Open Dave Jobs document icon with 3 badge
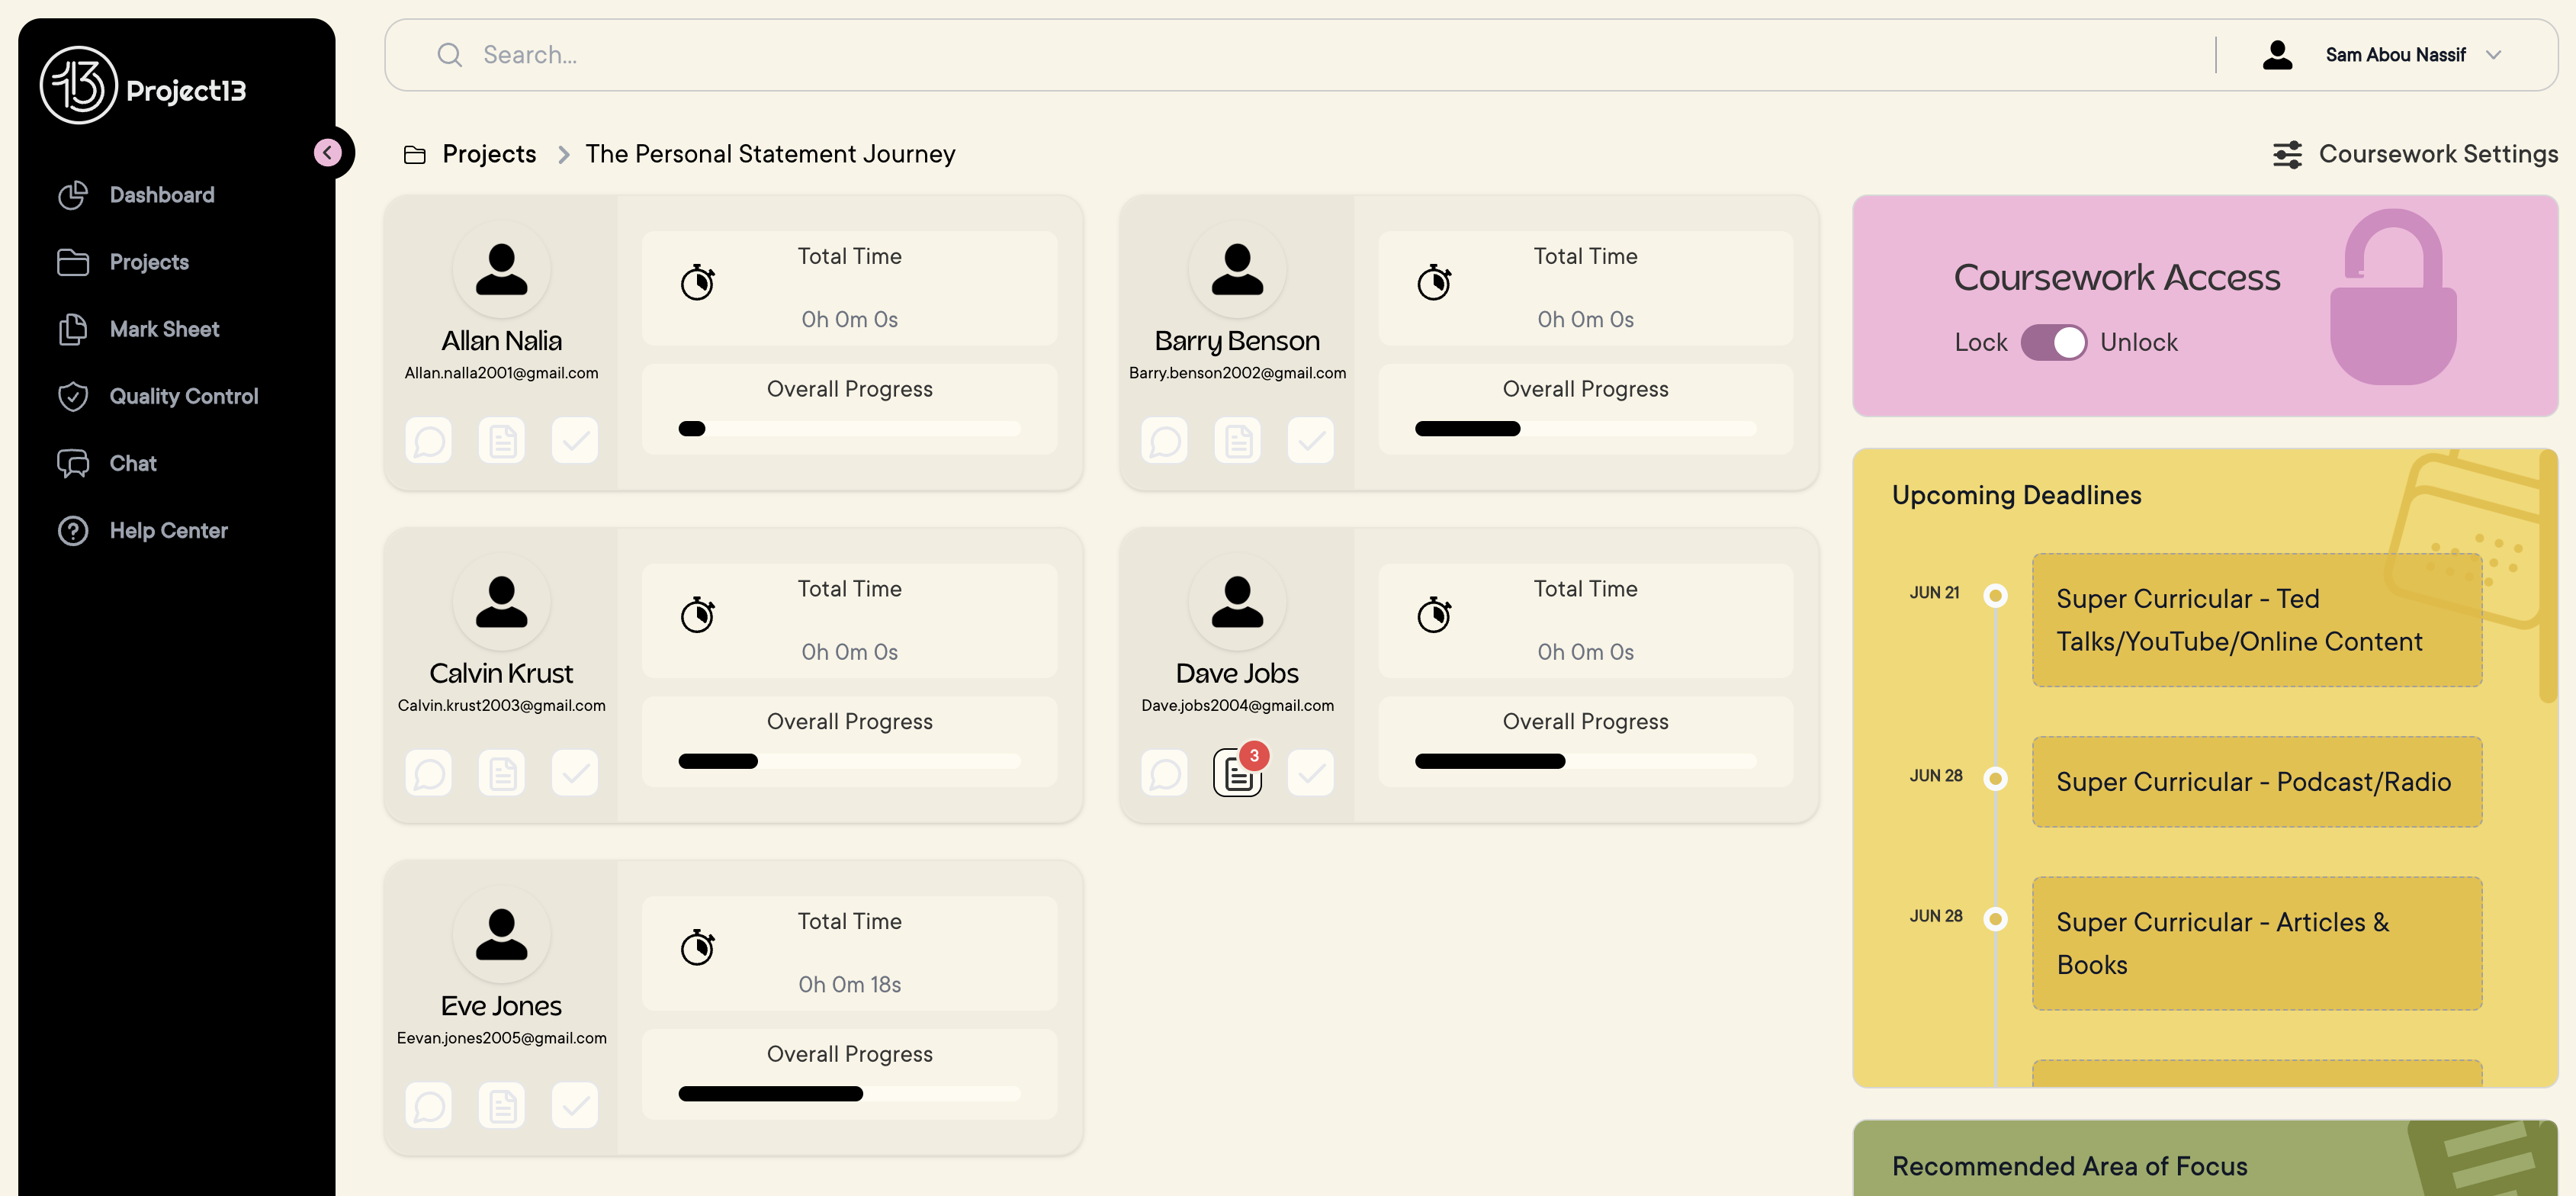The image size is (2576, 1196). [x=1238, y=773]
